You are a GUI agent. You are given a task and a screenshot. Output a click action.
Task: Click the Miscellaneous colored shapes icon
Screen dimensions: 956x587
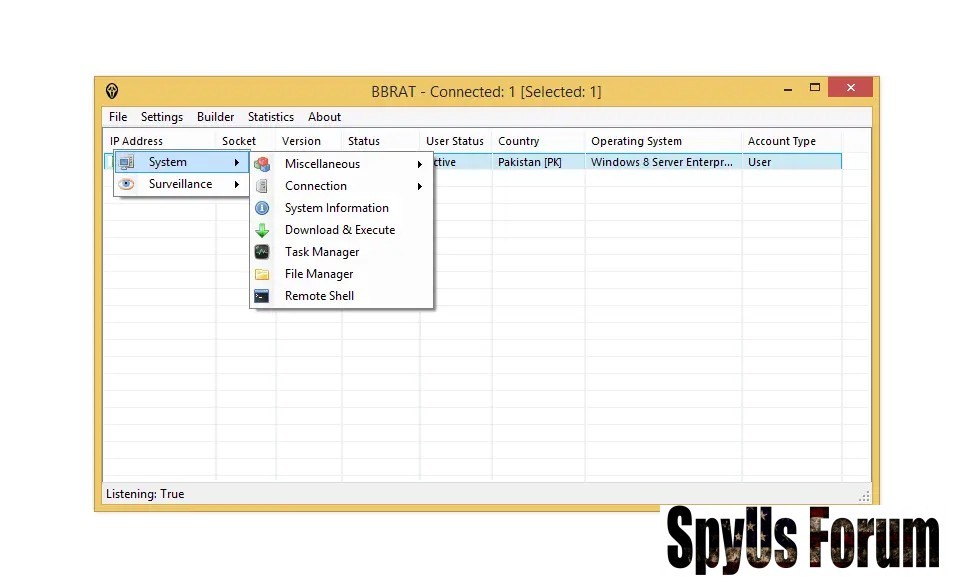point(262,164)
